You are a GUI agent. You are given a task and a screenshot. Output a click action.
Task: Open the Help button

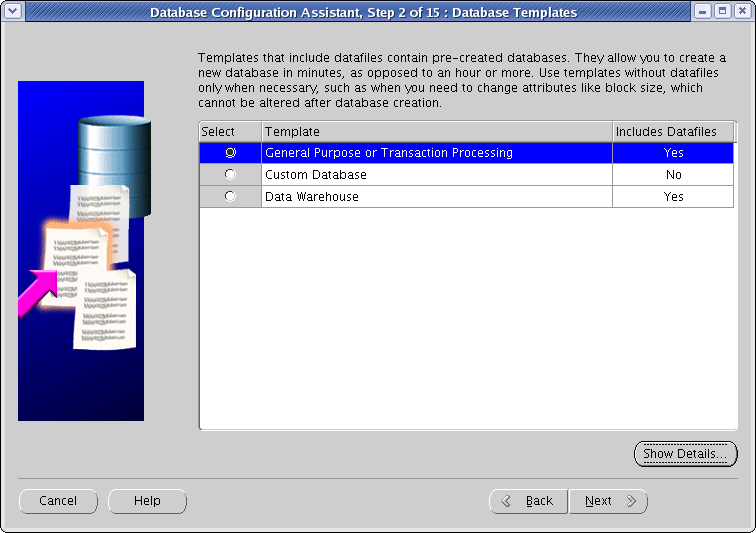147,501
